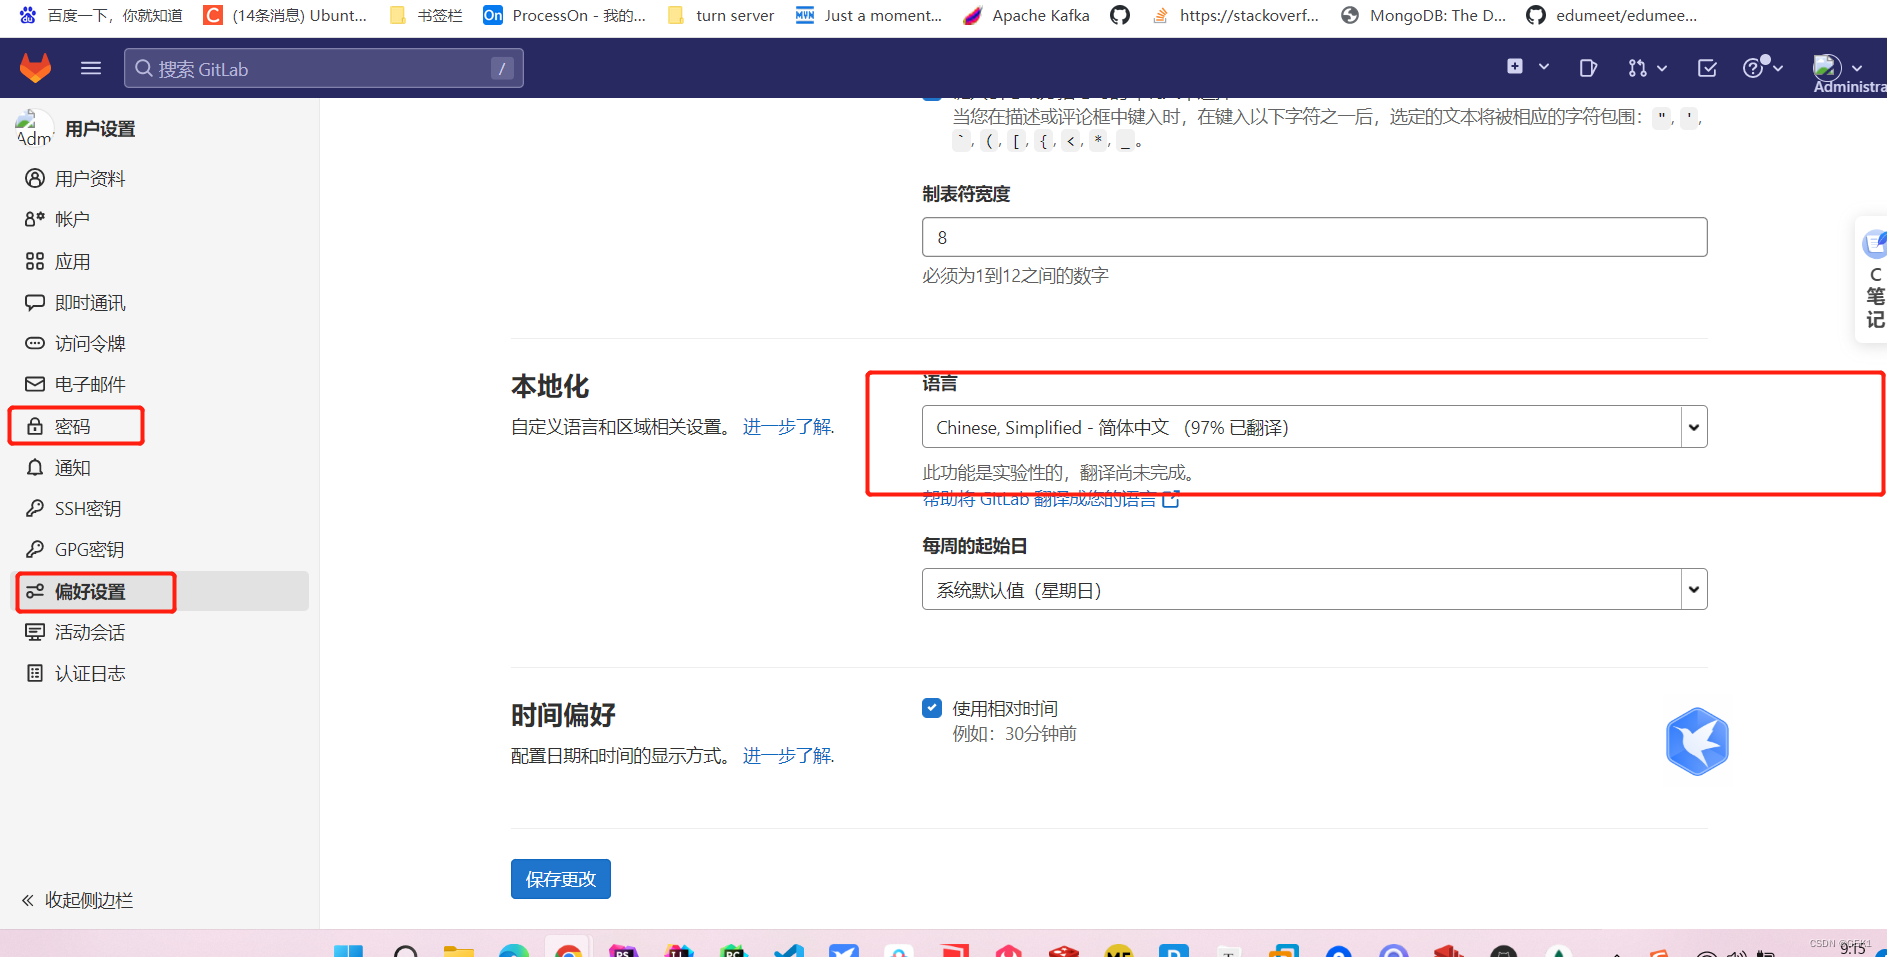The image size is (1887, 957).
Task: Open the merge requests icon in header
Action: pyautogui.click(x=1639, y=67)
